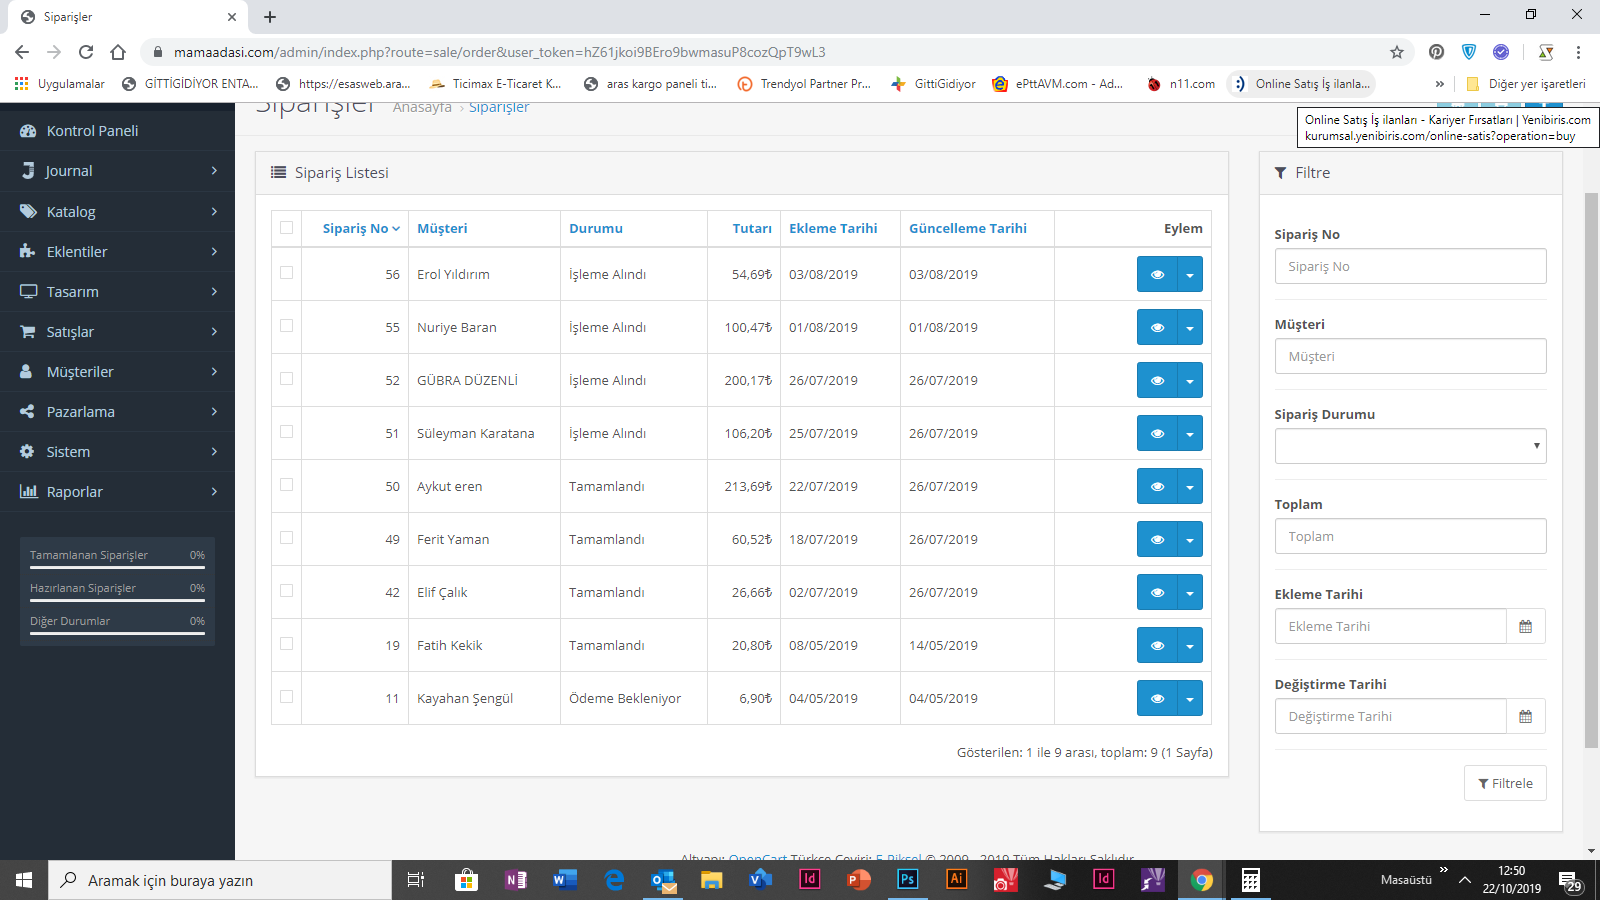
Task: Click the Filtrele button
Action: coord(1505,783)
